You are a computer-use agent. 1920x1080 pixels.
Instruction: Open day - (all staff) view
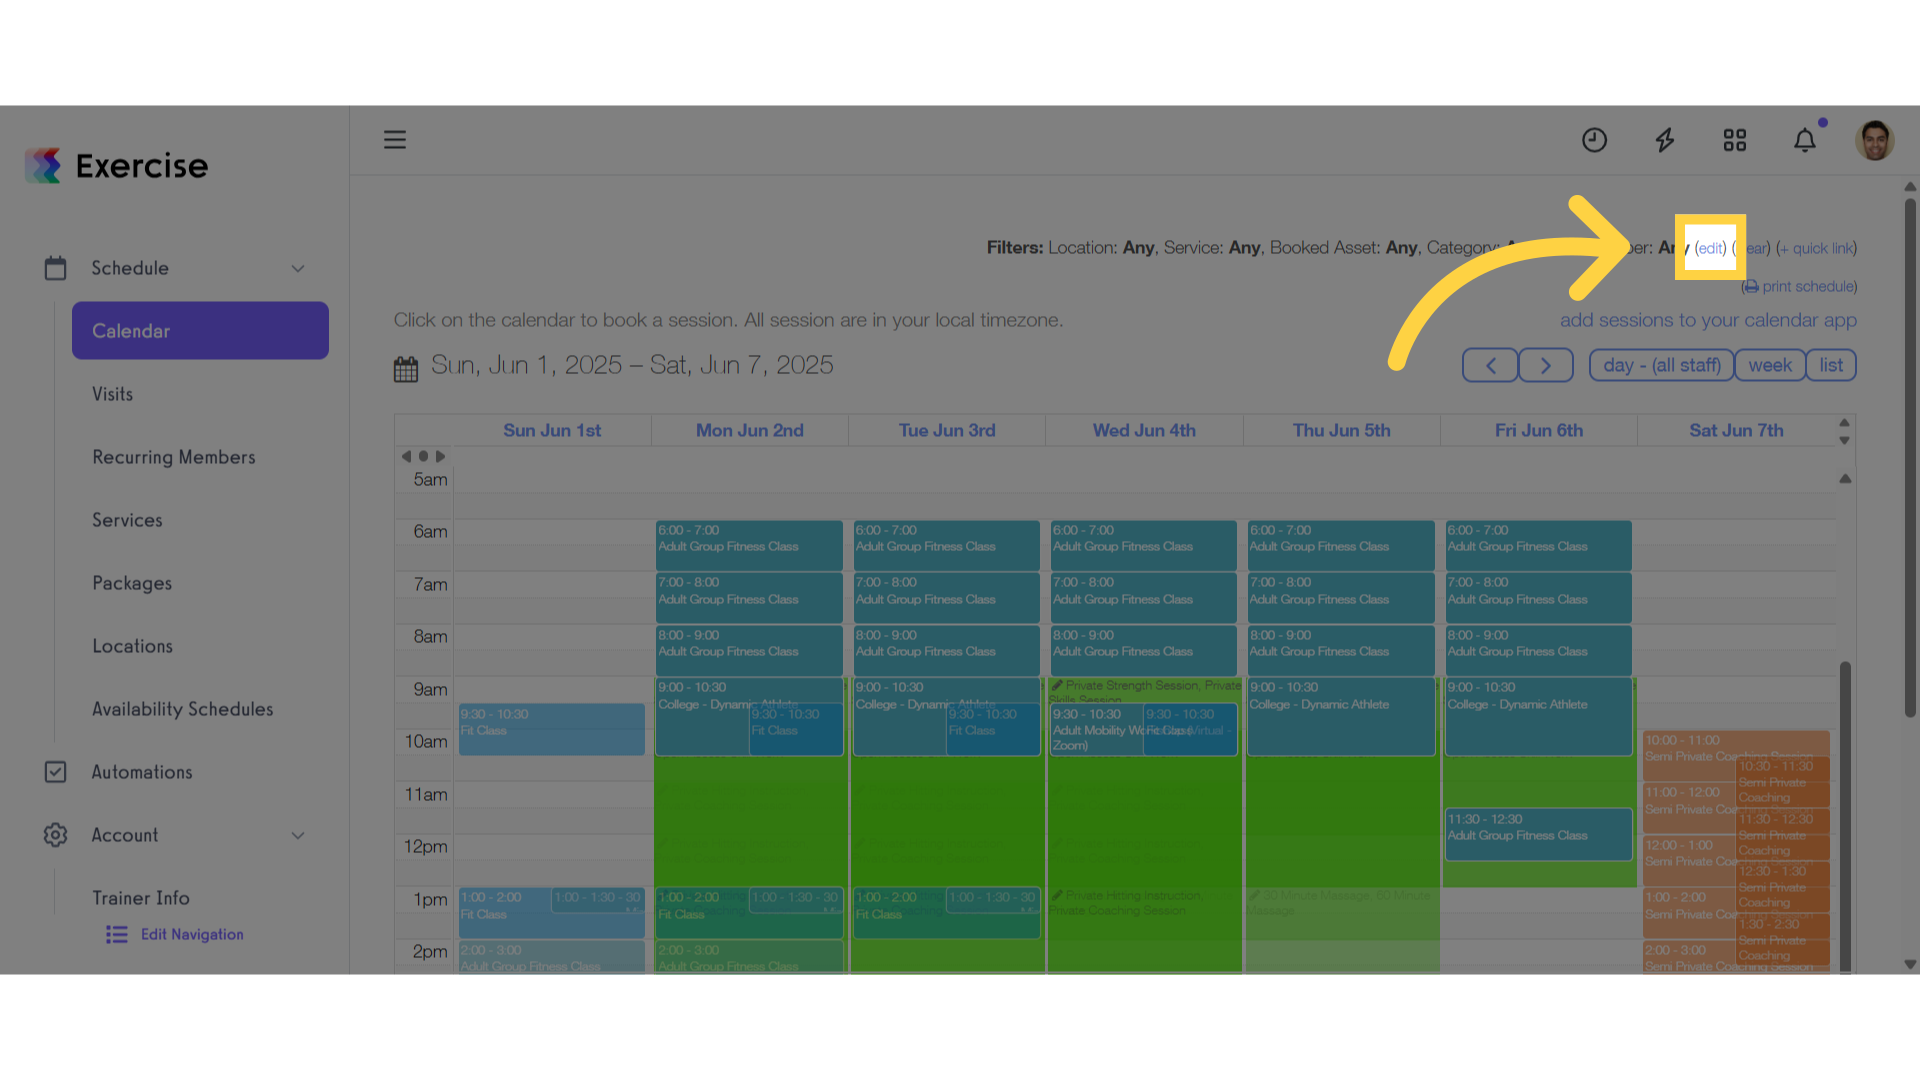[x=1661, y=365]
